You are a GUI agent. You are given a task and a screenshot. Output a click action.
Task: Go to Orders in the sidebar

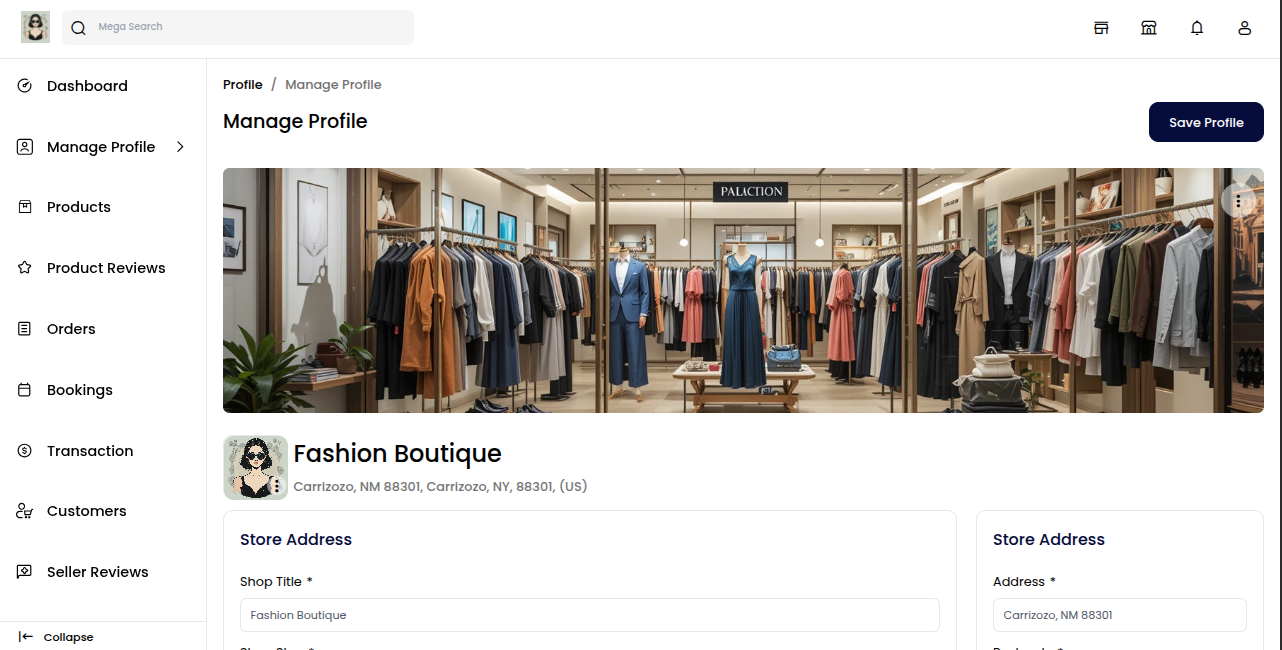pyautogui.click(x=71, y=329)
